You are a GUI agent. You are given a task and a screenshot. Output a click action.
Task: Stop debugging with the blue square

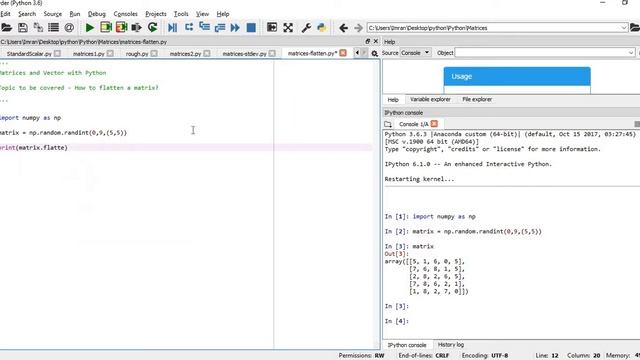251,27
